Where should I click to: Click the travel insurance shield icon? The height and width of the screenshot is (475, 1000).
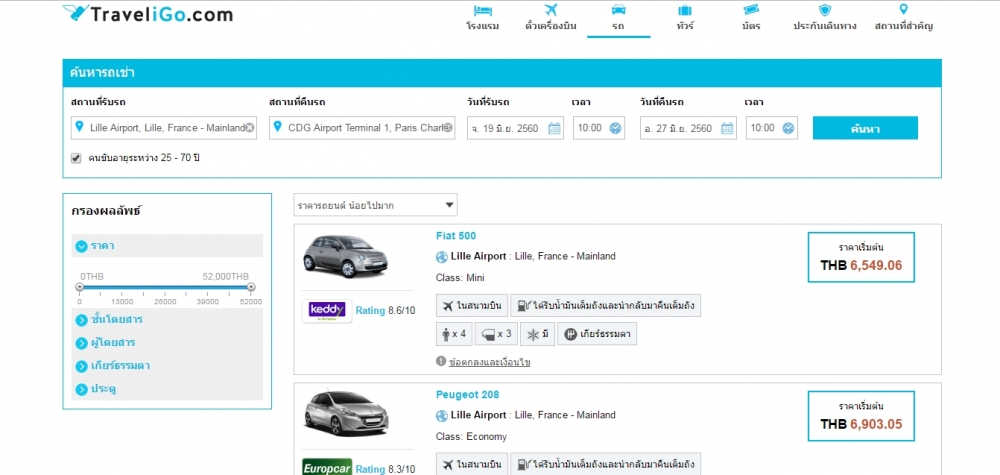(x=825, y=10)
